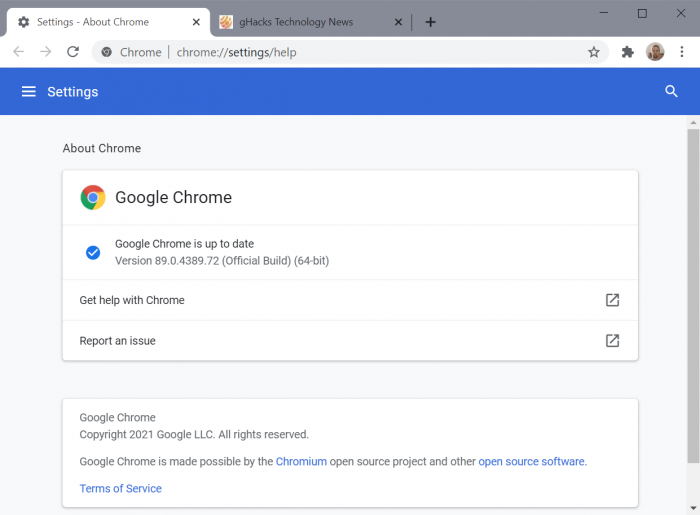The width and height of the screenshot is (700, 515).
Task: Click external link icon for Report an issue
Action: pos(612,341)
